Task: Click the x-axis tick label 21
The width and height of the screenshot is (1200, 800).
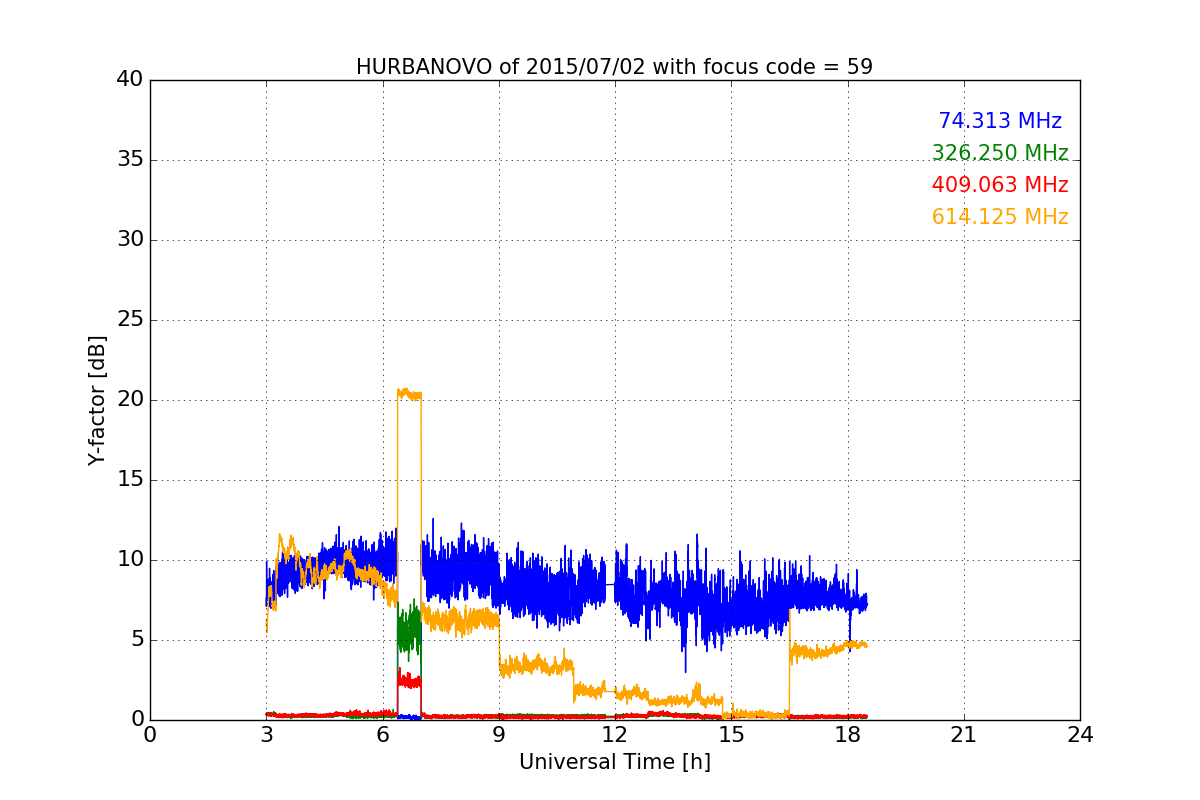Action: (964, 735)
